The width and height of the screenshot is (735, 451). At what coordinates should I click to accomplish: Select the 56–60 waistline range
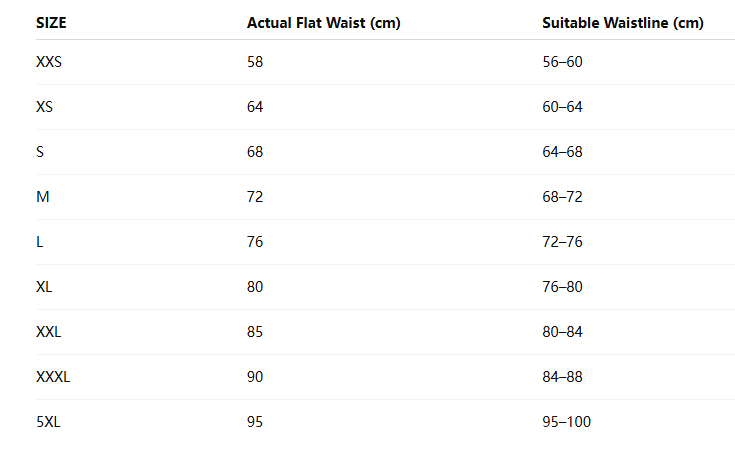click(x=562, y=62)
